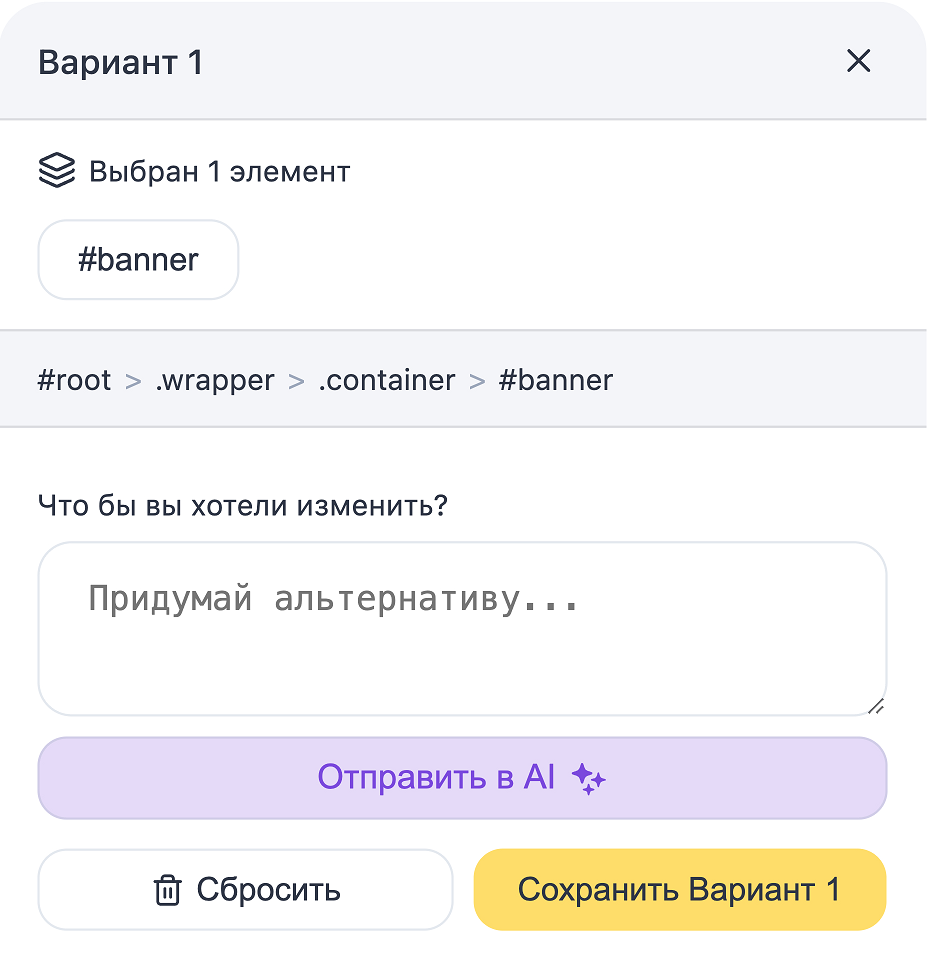Screen dimensions: 927x953
Task: Click the separator arrow after .container
Action: pos(477,381)
